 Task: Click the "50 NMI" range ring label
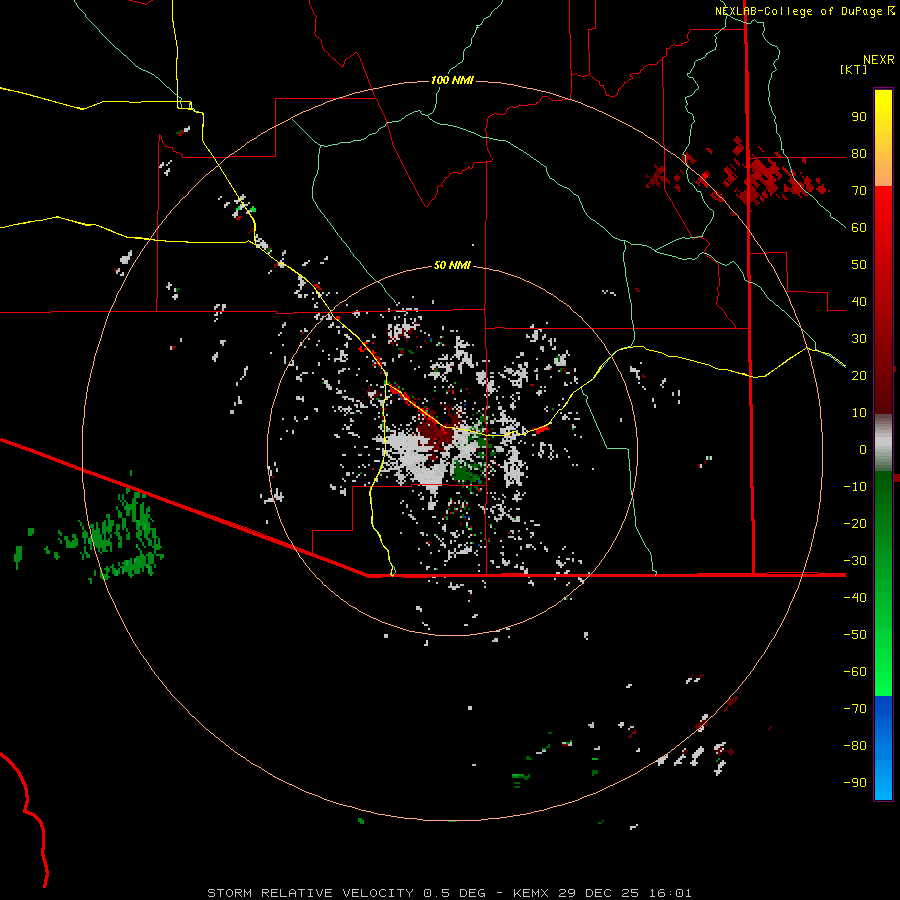click(x=452, y=265)
